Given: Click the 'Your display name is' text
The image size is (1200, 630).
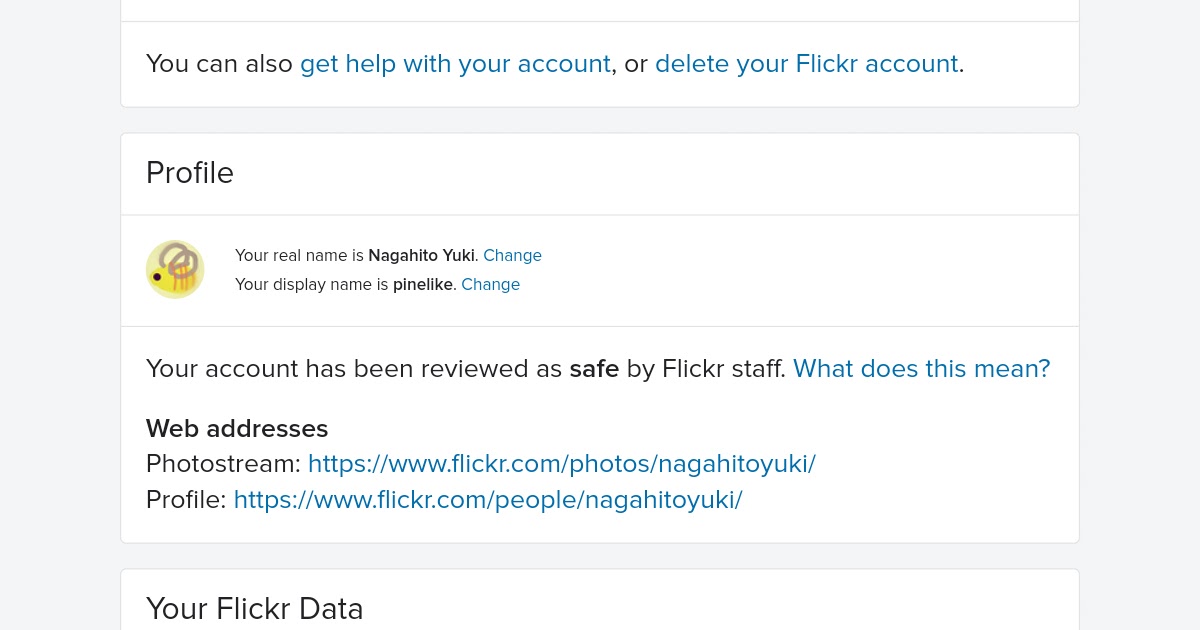Looking at the screenshot, I should tap(311, 284).
